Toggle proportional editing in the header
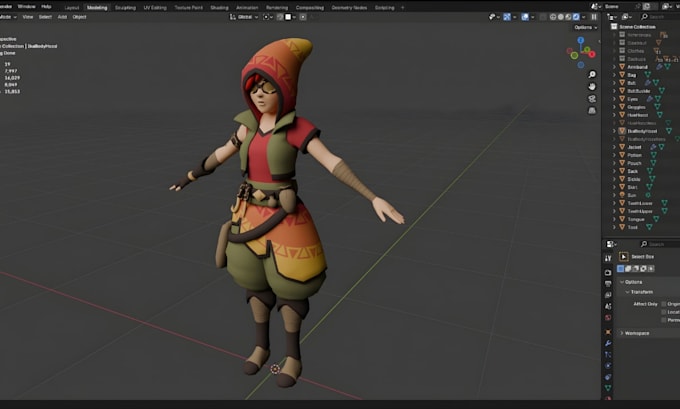Viewport: 680px width, 409px height. coord(303,17)
